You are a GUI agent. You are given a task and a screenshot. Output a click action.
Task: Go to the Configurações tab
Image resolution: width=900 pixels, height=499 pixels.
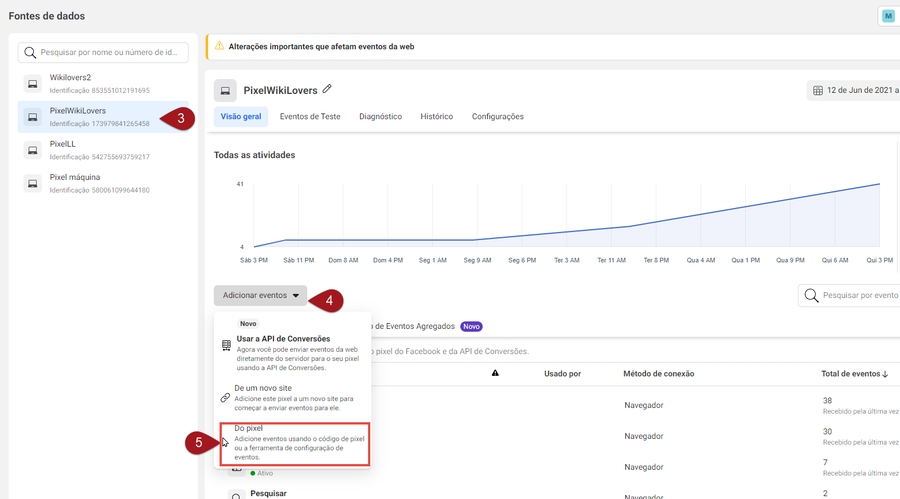pyautogui.click(x=497, y=117)
